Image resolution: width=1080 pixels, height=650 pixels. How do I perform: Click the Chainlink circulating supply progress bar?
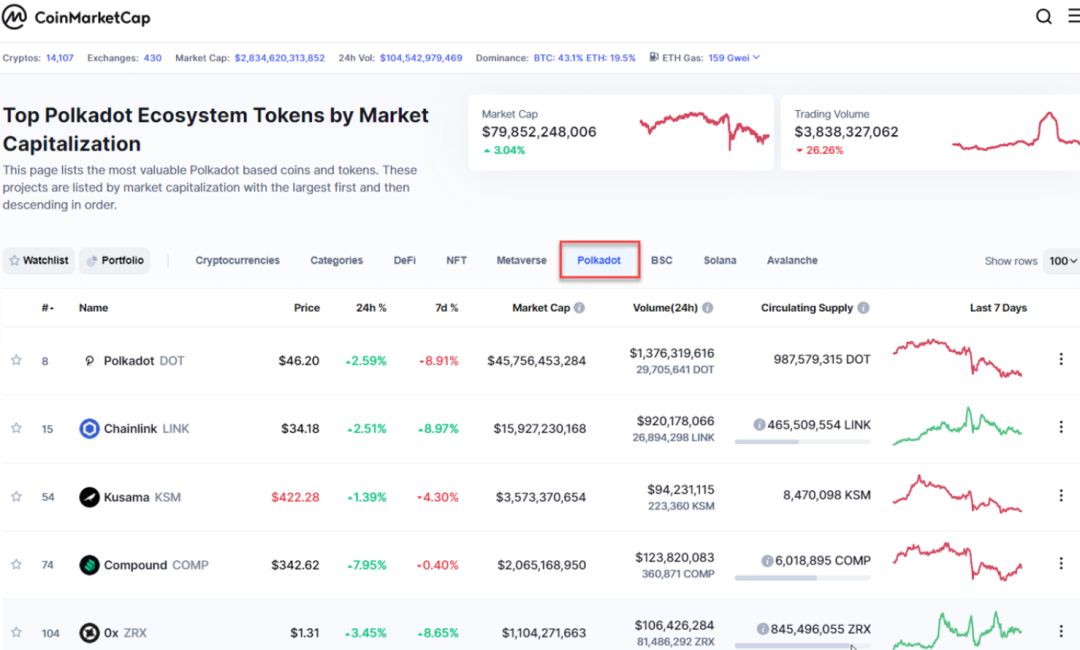tap(802, 441)
